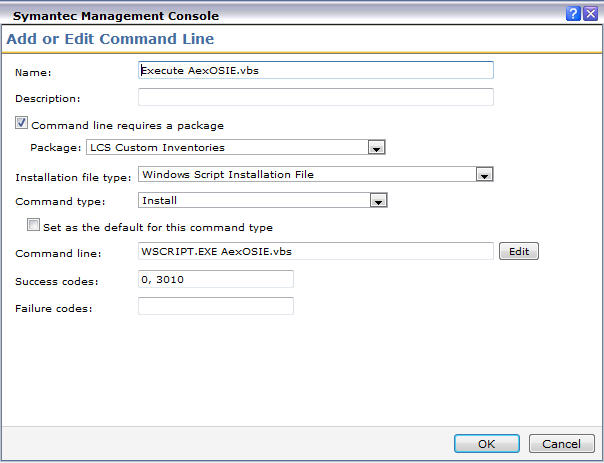This screenshot has height=463, width=604.
Task: Enable Set as the default for this command type
Action: click(33, 225)
